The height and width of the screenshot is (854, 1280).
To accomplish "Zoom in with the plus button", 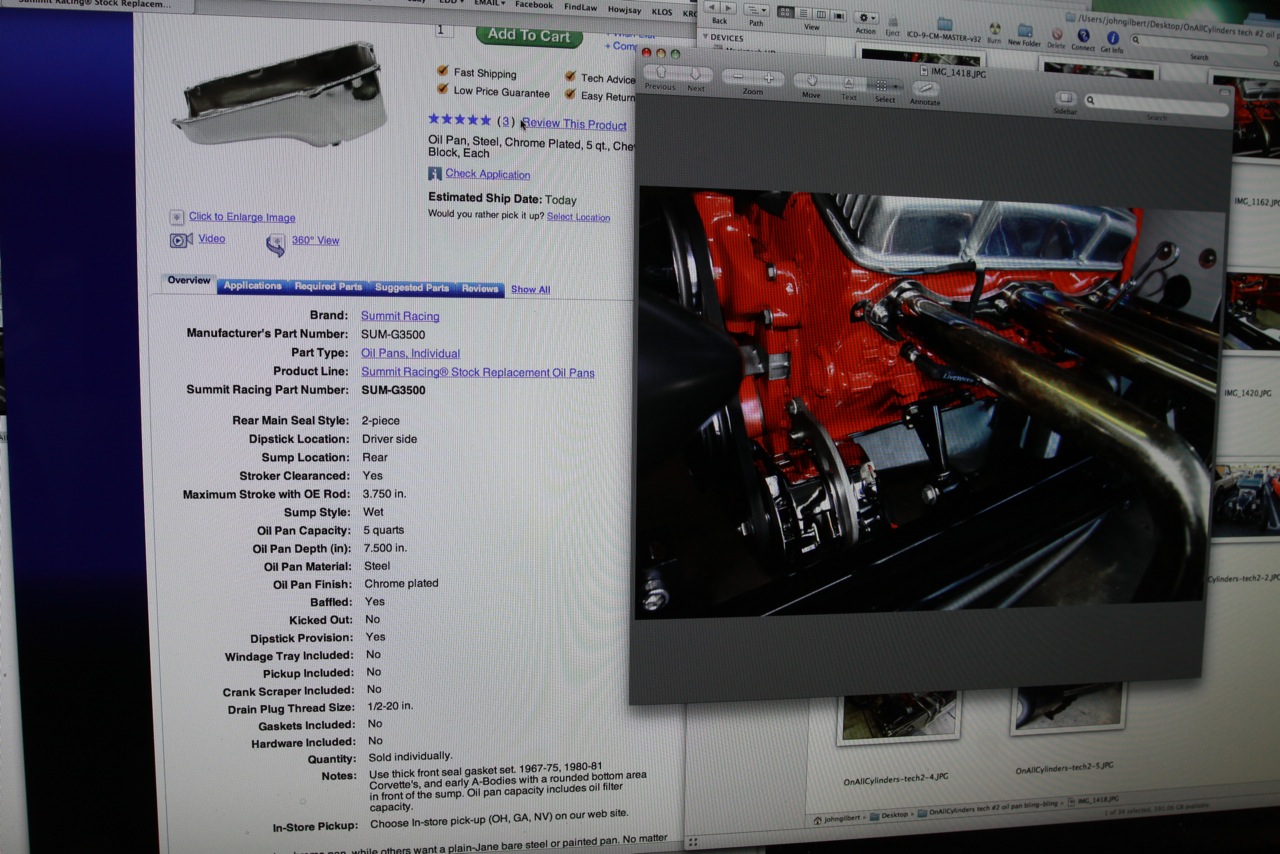I will 768,78.
